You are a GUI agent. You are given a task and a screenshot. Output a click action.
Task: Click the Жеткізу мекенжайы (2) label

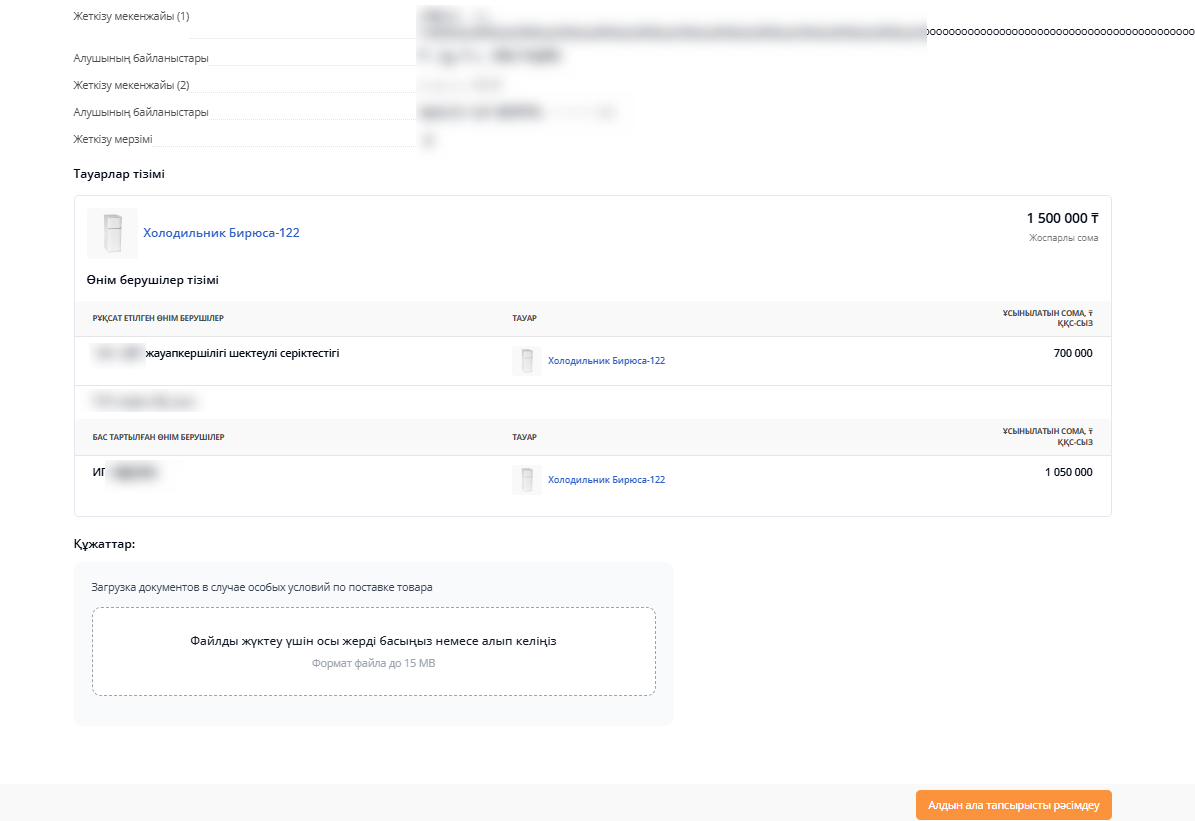click(131, 85)
